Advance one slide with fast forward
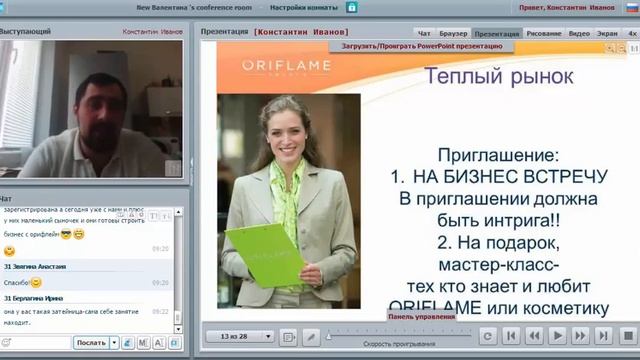Image resolution: width=640 pixels, height=360 pixels. click(580, 336)
